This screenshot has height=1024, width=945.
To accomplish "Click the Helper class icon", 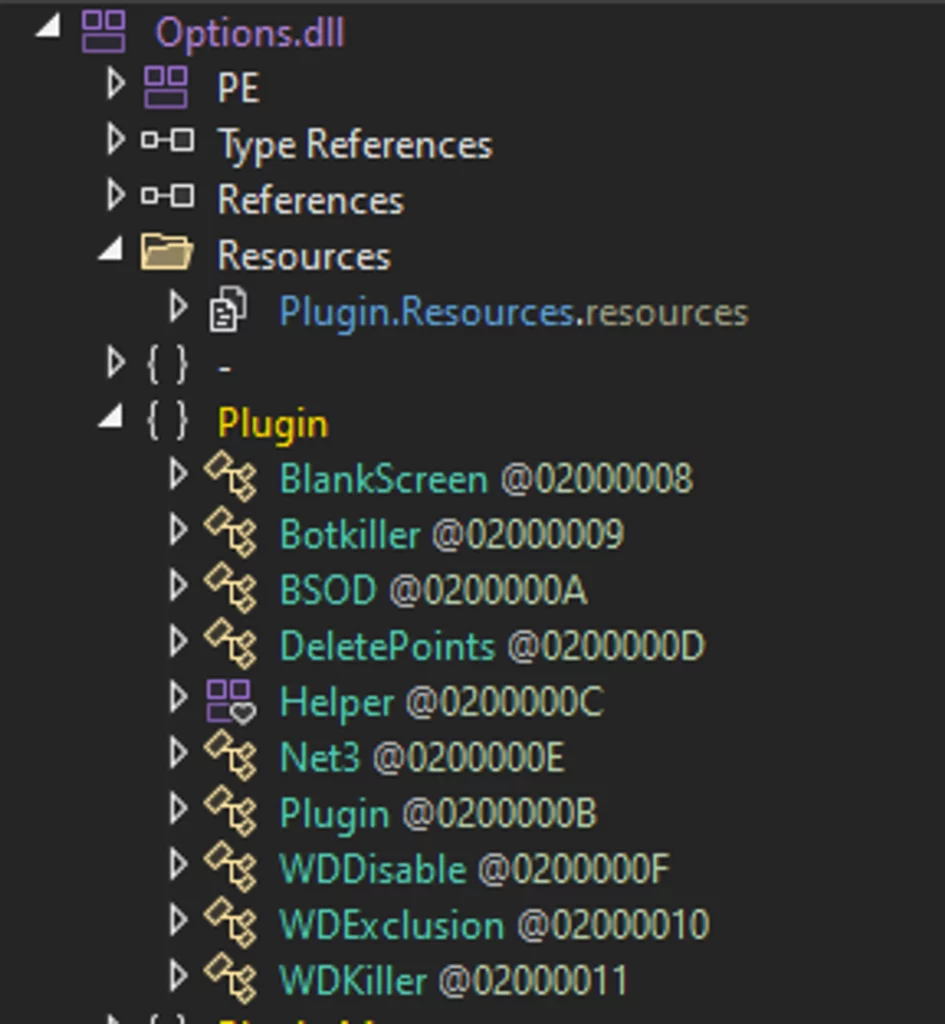I will (231, 701).
